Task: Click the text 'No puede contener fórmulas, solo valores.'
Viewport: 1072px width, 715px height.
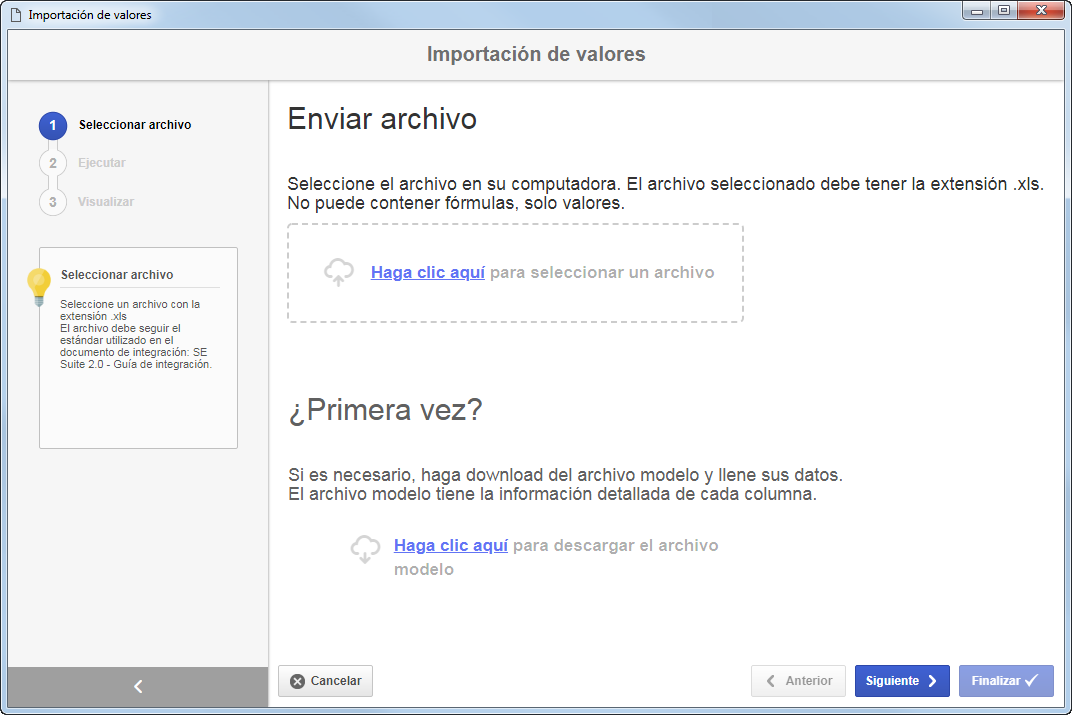Action: 456,203
